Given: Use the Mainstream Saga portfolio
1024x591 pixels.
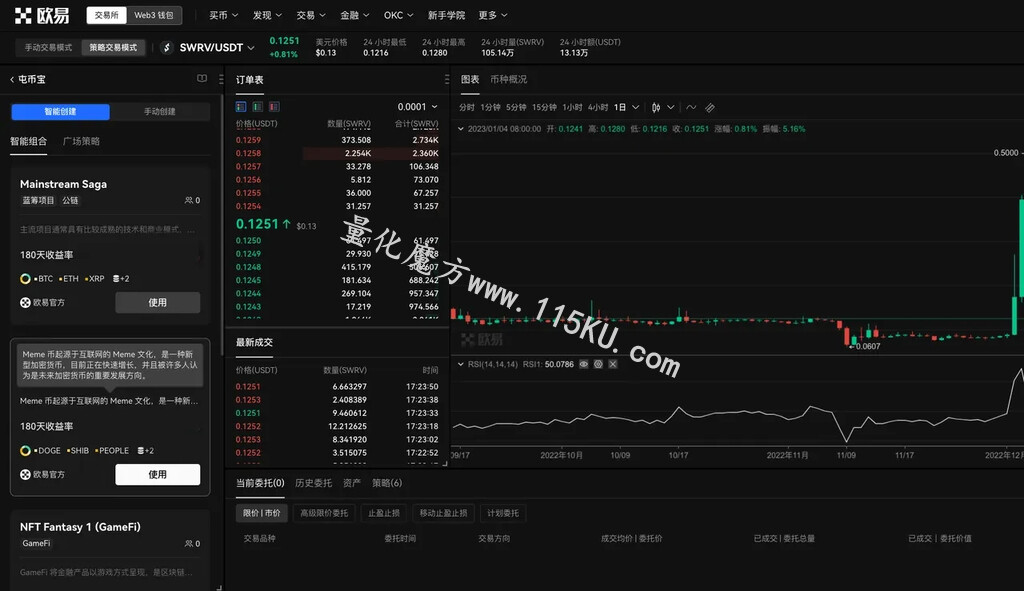Looking at the screenshot, I should click(157, 302).
